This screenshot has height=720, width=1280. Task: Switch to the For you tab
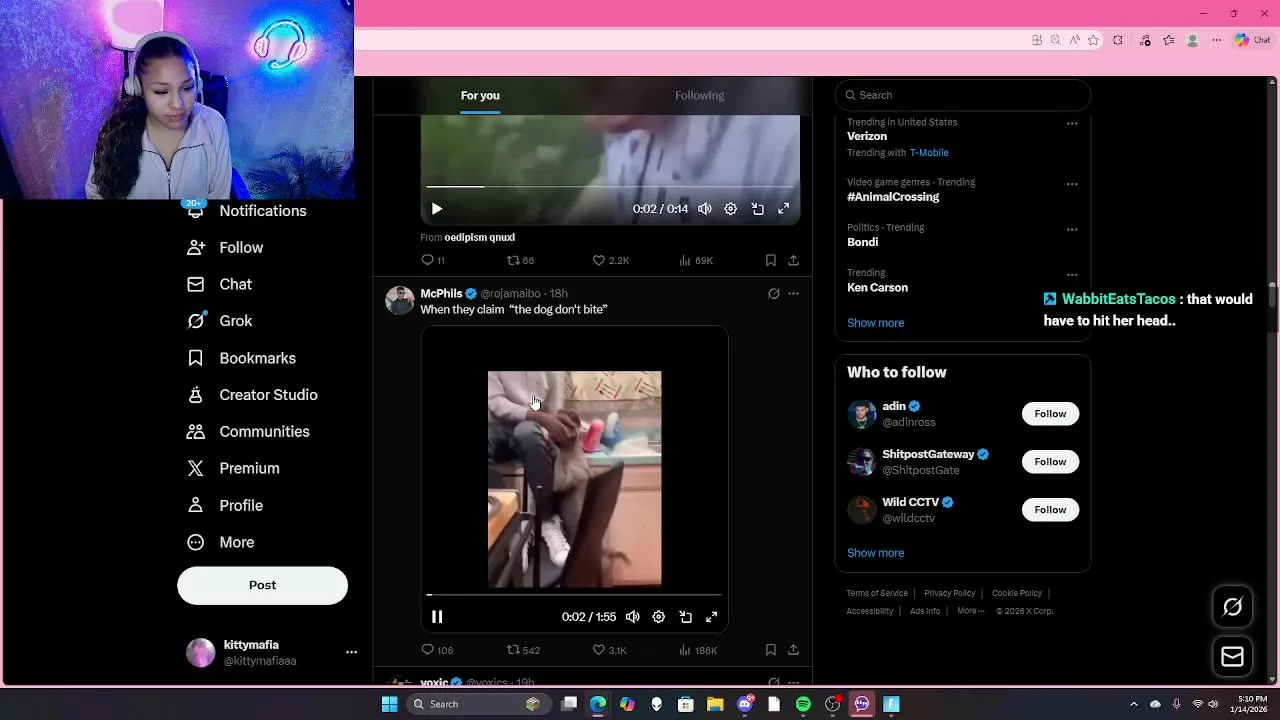[480, 95]
